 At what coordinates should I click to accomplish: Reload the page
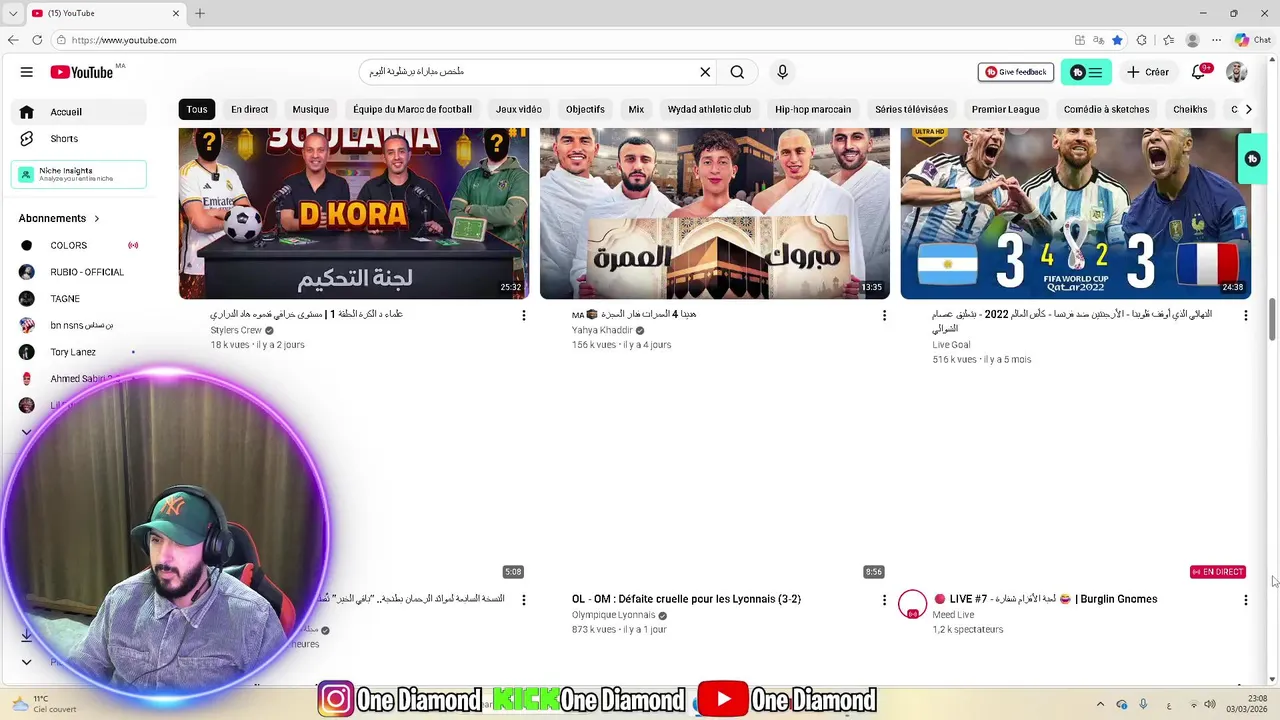[x=37, y=40]
